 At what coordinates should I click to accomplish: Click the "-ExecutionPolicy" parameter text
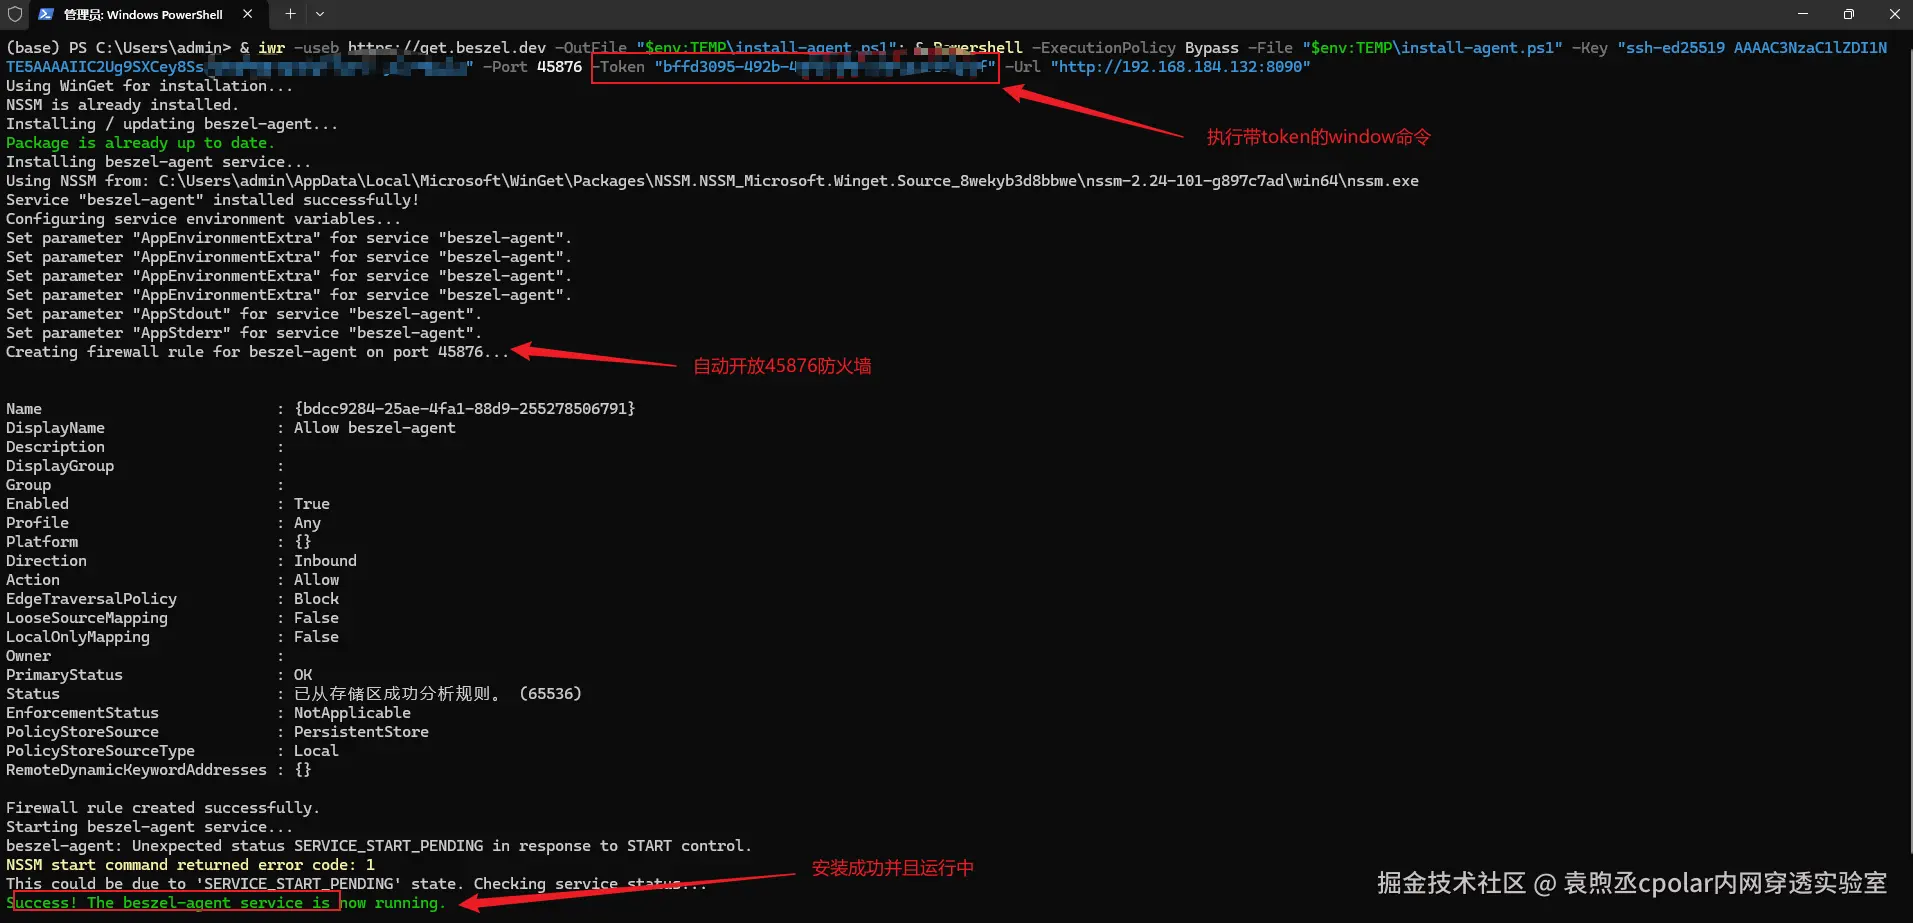point(1103,48)
